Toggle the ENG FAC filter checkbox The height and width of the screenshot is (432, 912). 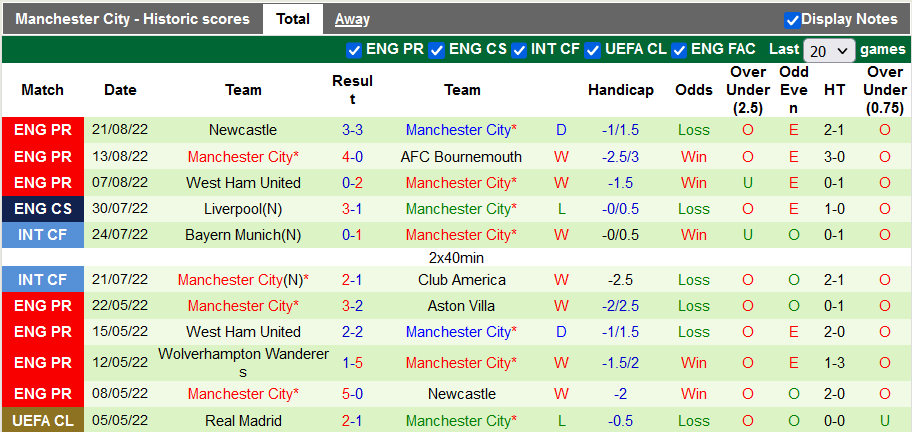tap(680, 50)
